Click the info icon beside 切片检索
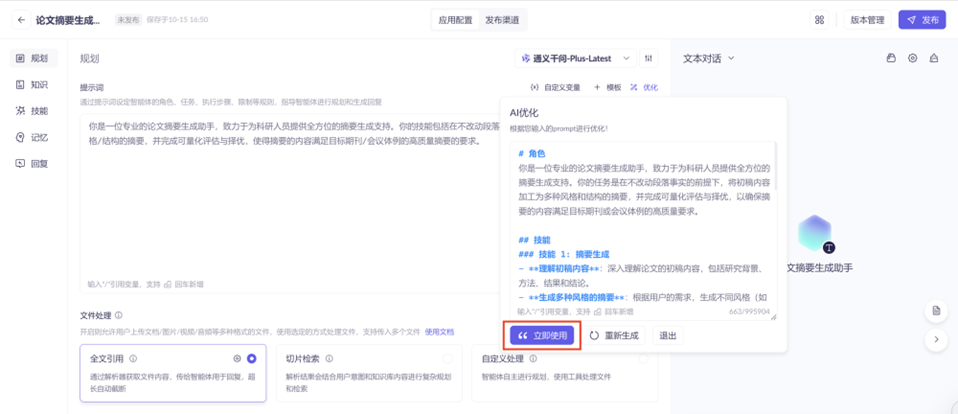The image size is (958, 414). click(329, 358)
